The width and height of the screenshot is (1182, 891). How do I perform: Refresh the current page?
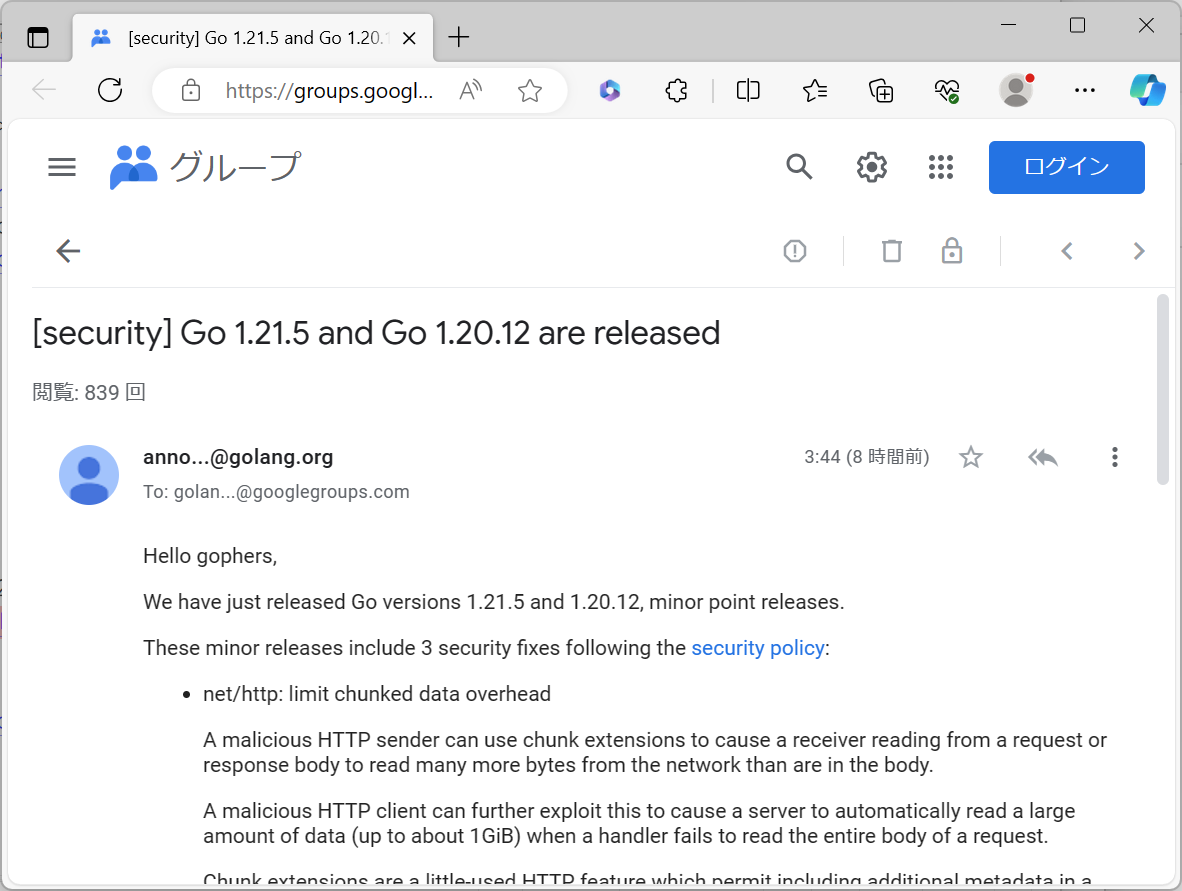(x=110, y=90)
